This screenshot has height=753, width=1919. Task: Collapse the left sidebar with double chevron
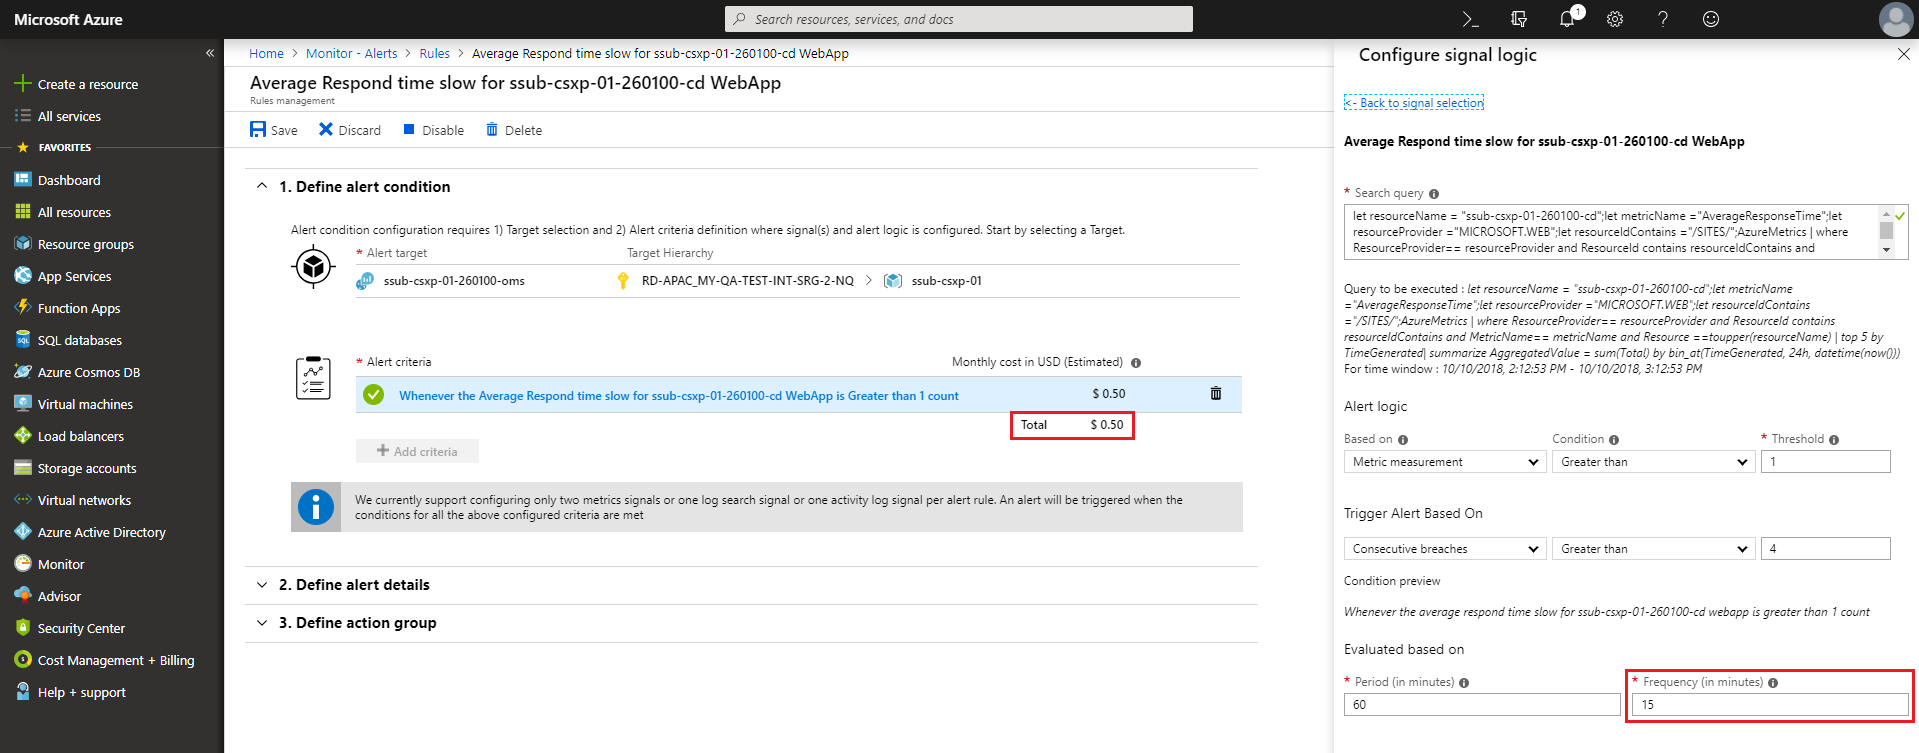(x=210, y=53)
